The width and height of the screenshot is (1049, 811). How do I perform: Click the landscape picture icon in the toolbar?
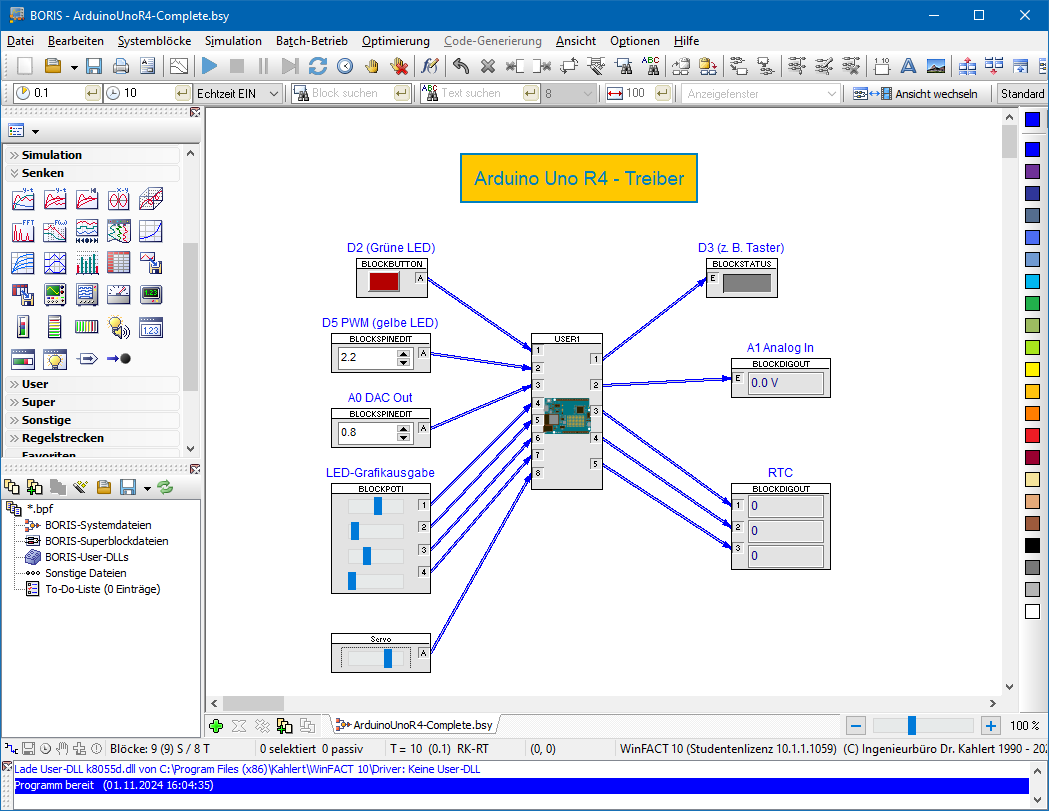tap(936, 66)
